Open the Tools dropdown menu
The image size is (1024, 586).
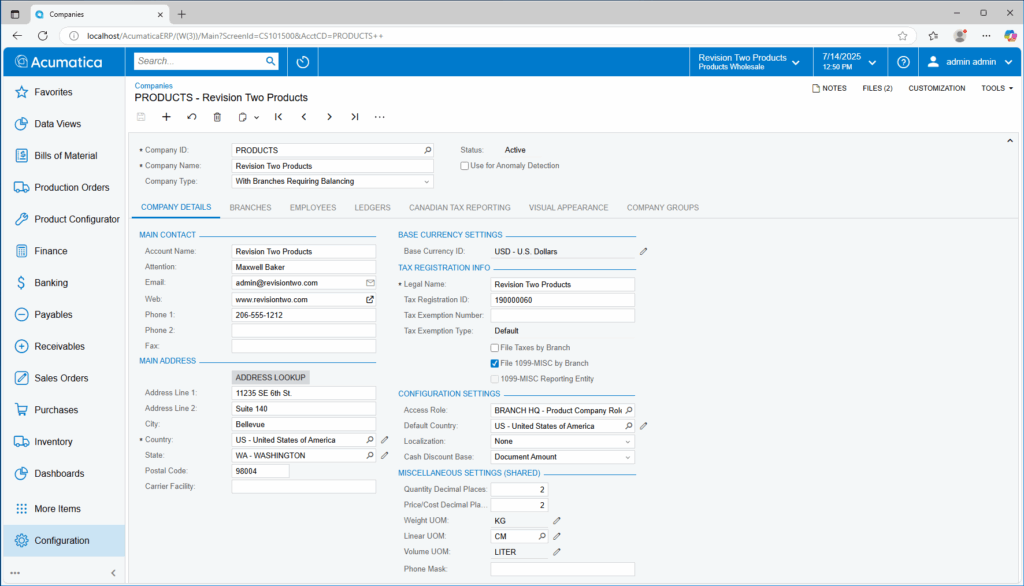click(x=997, y=88)
